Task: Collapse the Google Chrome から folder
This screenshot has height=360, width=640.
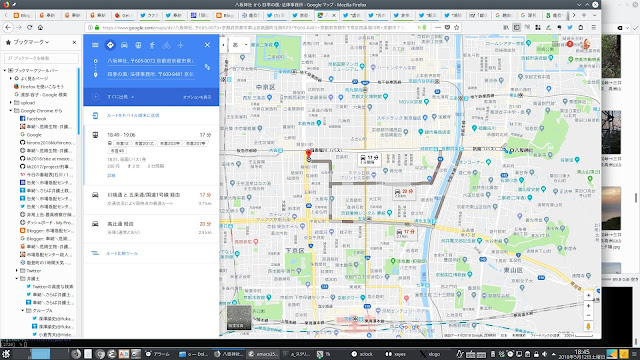Action: (11, 111)
